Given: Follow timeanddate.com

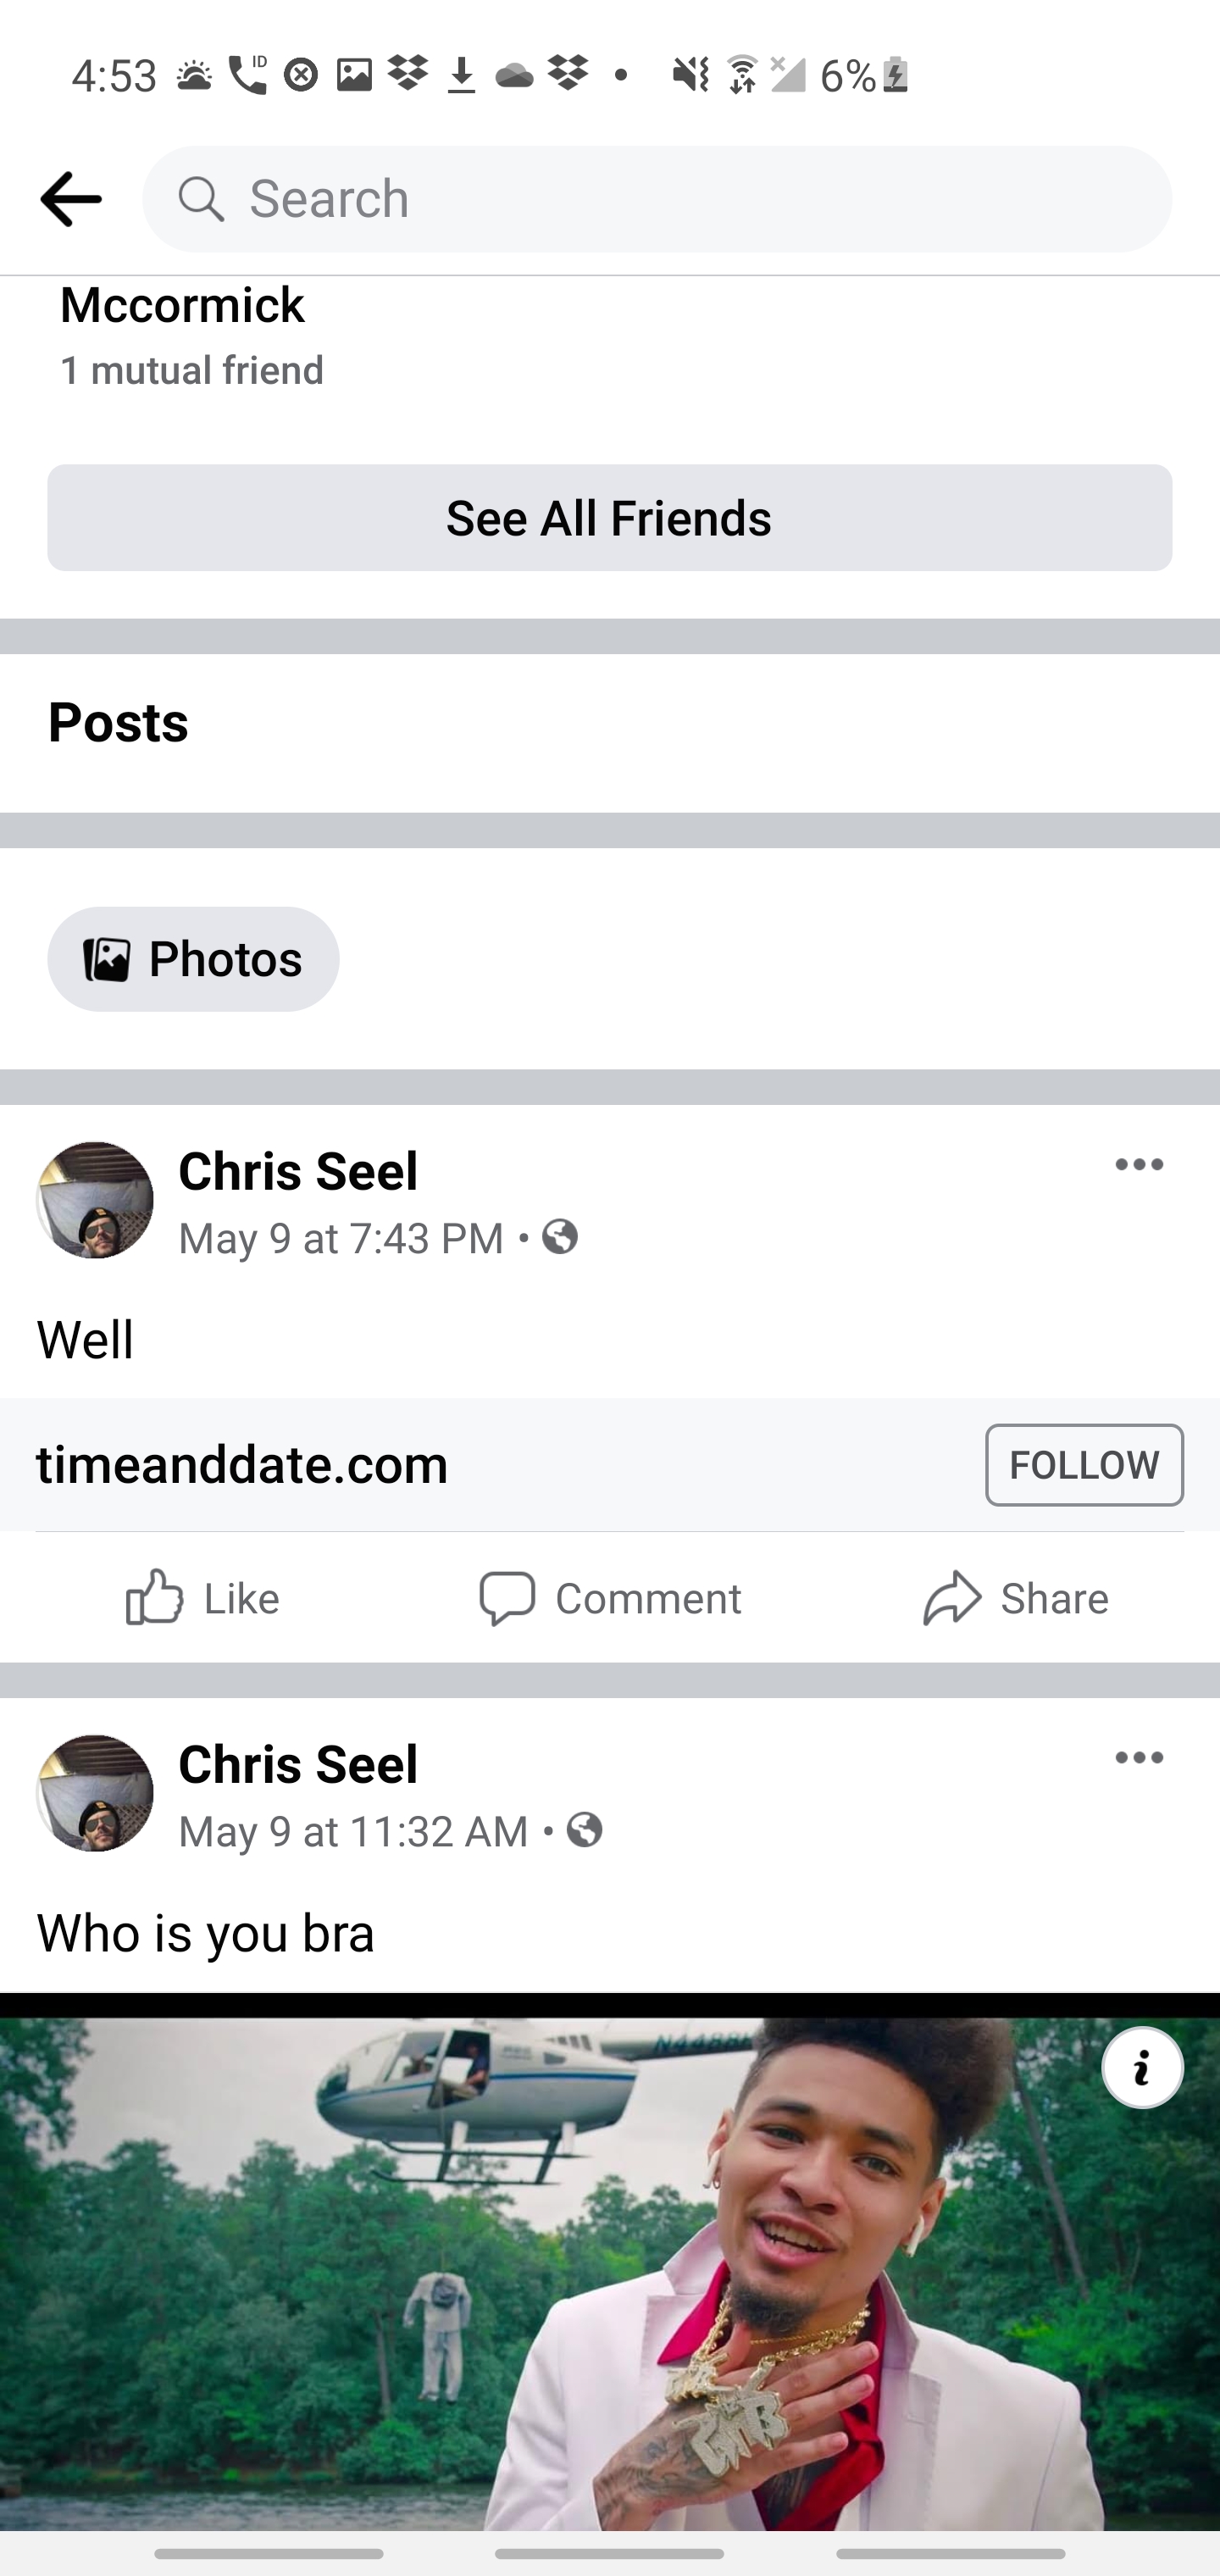Looking at the screenshot, I should [1083, 1465].
